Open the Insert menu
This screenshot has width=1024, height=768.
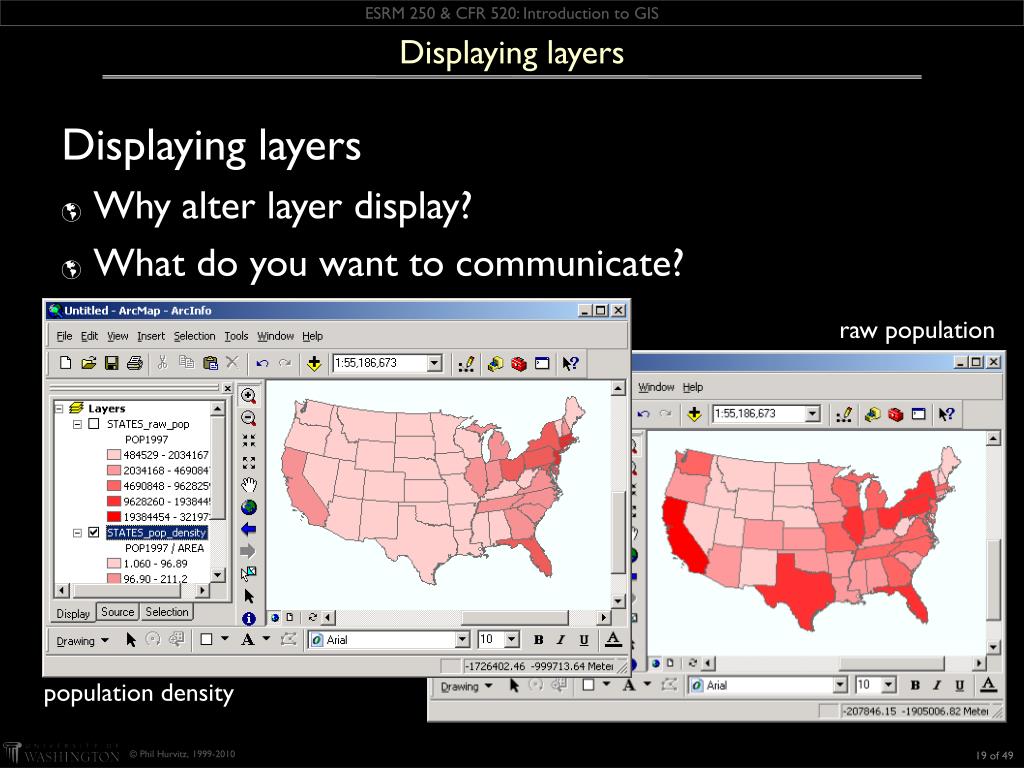151,336
